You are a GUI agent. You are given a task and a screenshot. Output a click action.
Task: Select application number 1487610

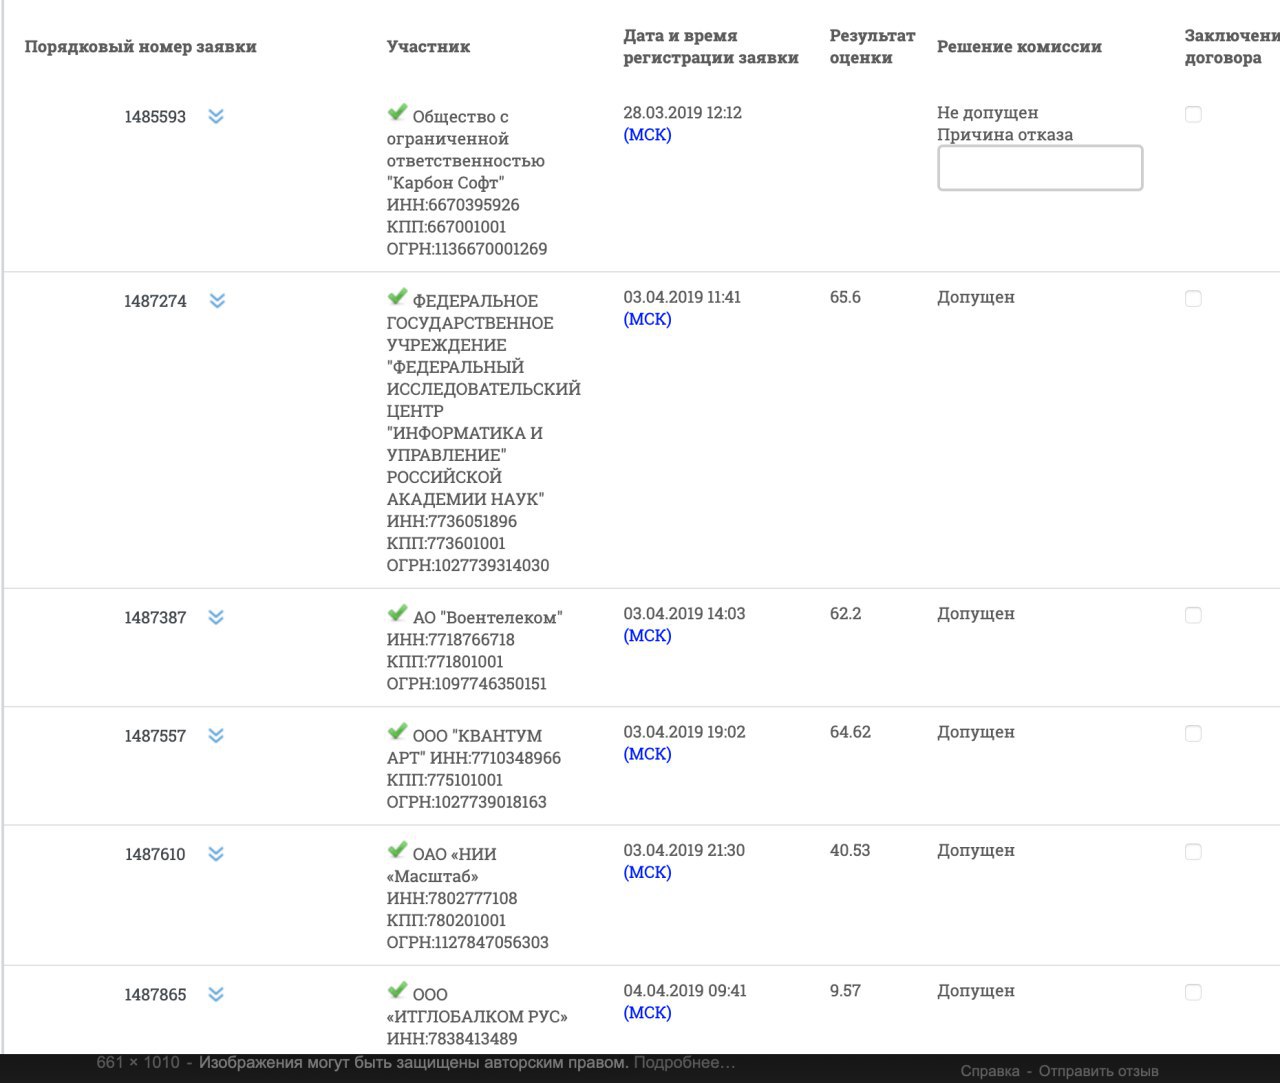tap(155, 854)
